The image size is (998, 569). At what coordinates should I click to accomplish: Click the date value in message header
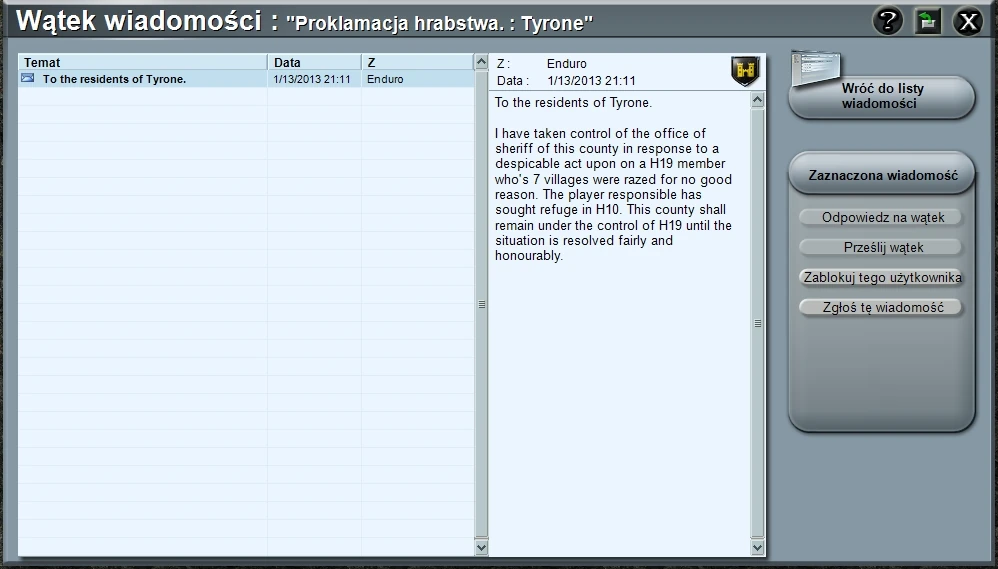591,81
